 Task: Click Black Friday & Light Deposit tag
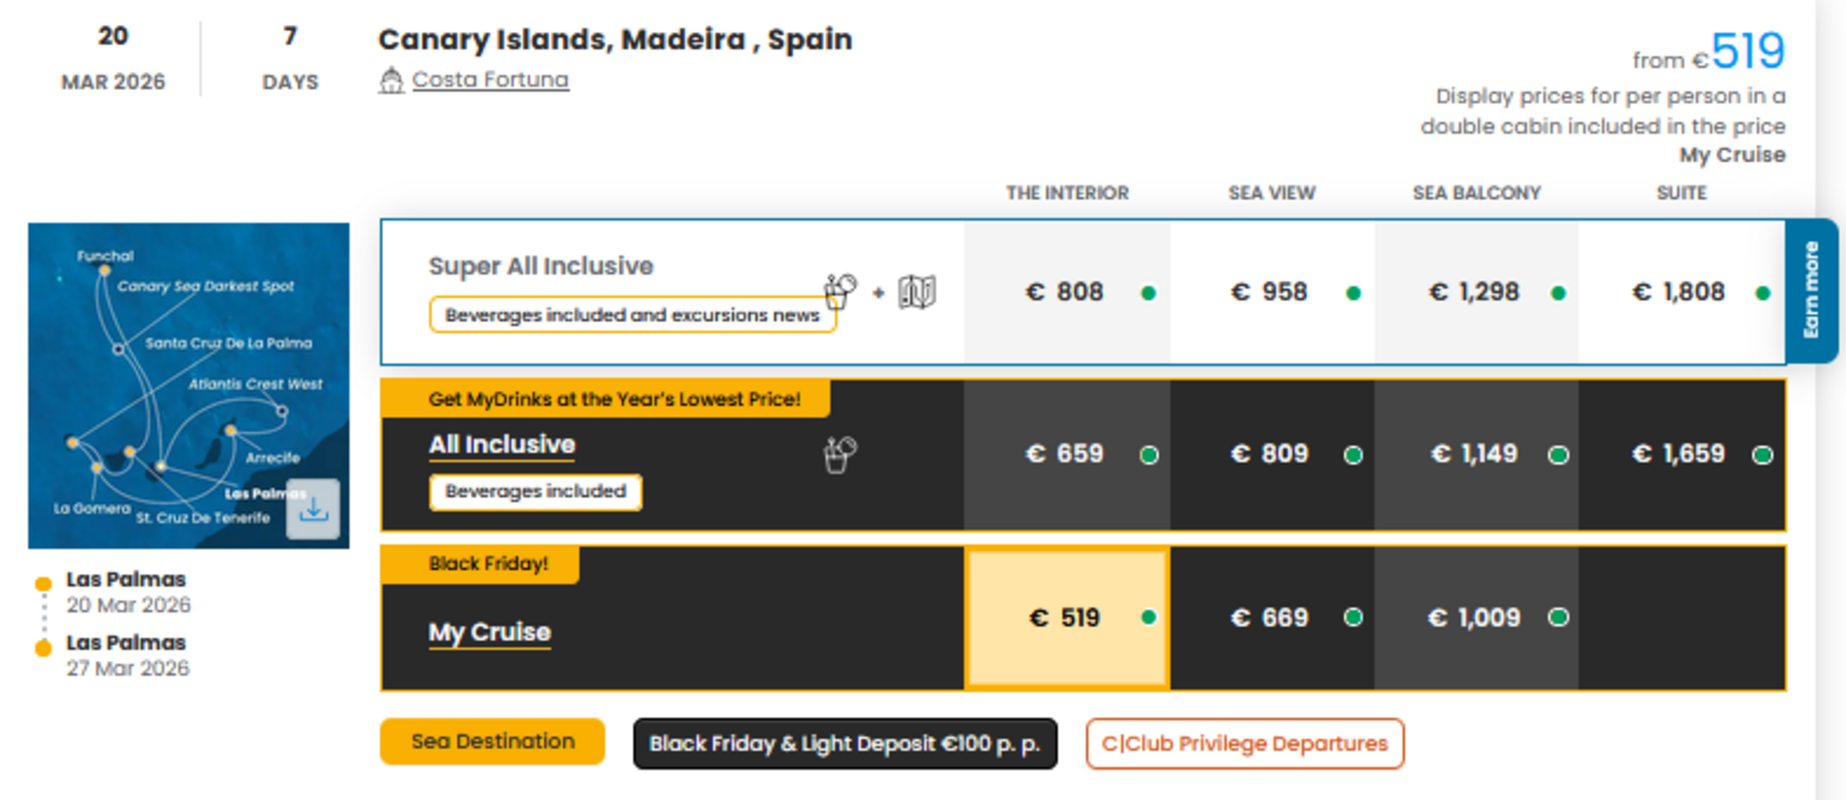click(845, 744)
